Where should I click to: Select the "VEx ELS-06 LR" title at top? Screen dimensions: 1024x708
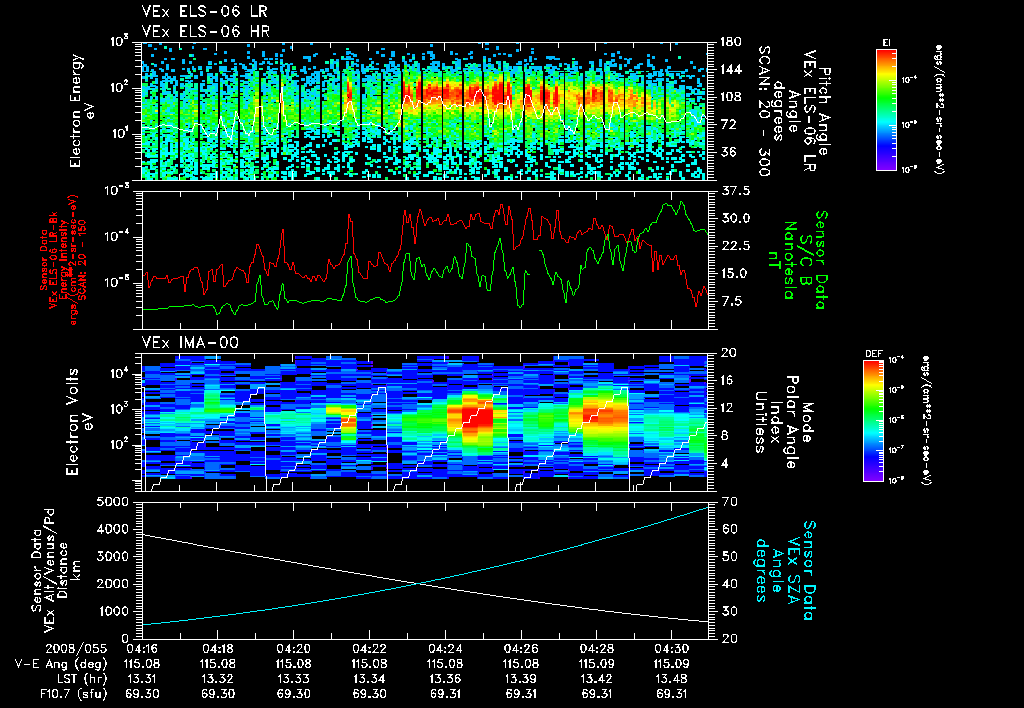pyautogui.click(x=204, y=11)
